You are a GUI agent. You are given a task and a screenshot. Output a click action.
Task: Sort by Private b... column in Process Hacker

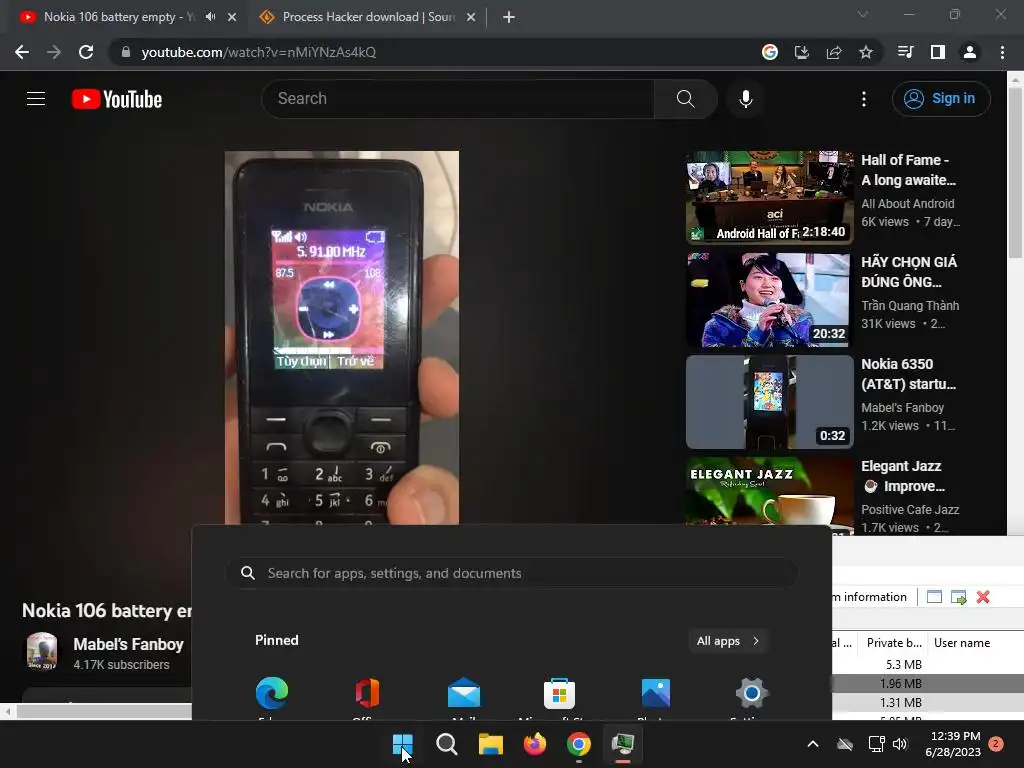pos(893,643)
